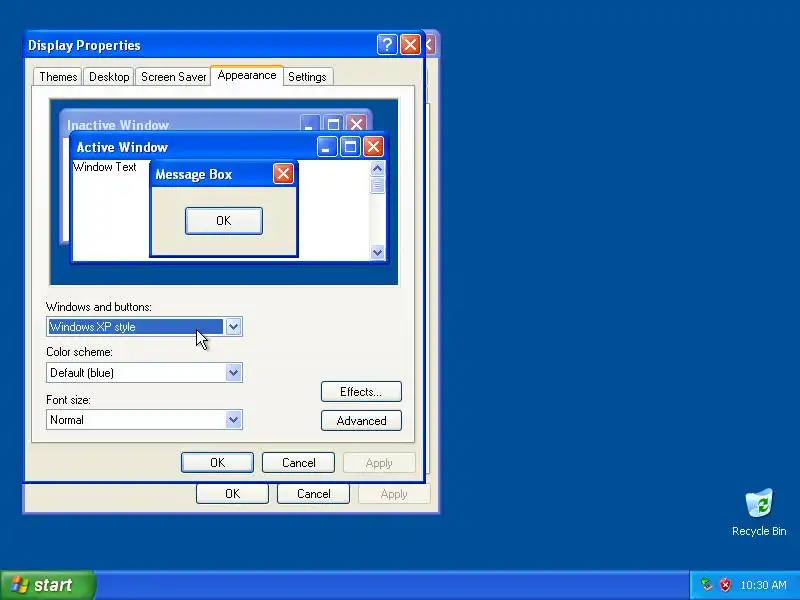The width and height of the screenshot is (800, 600).
Task: Click the Window Text in preview
Action: (x=105, y=167)
